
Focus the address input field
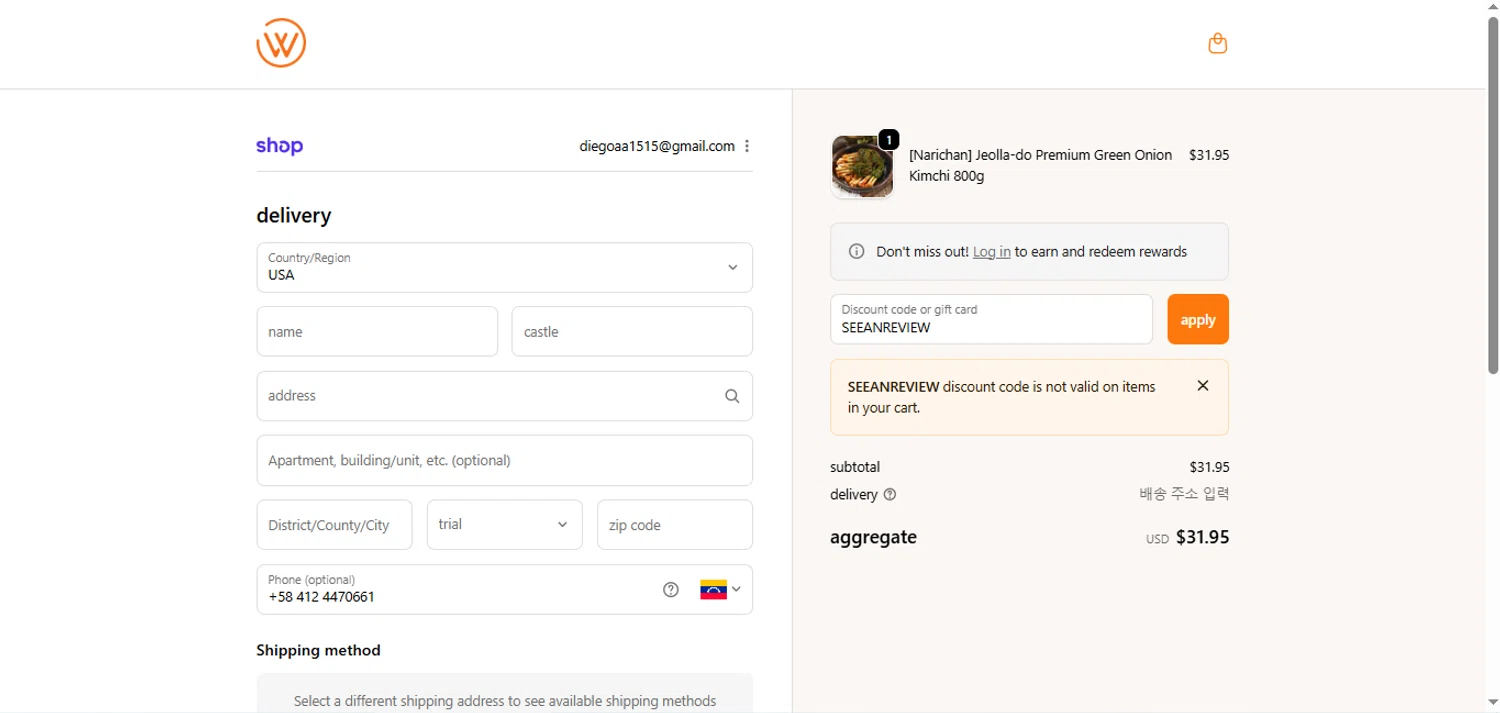click(x=504, y=396)
